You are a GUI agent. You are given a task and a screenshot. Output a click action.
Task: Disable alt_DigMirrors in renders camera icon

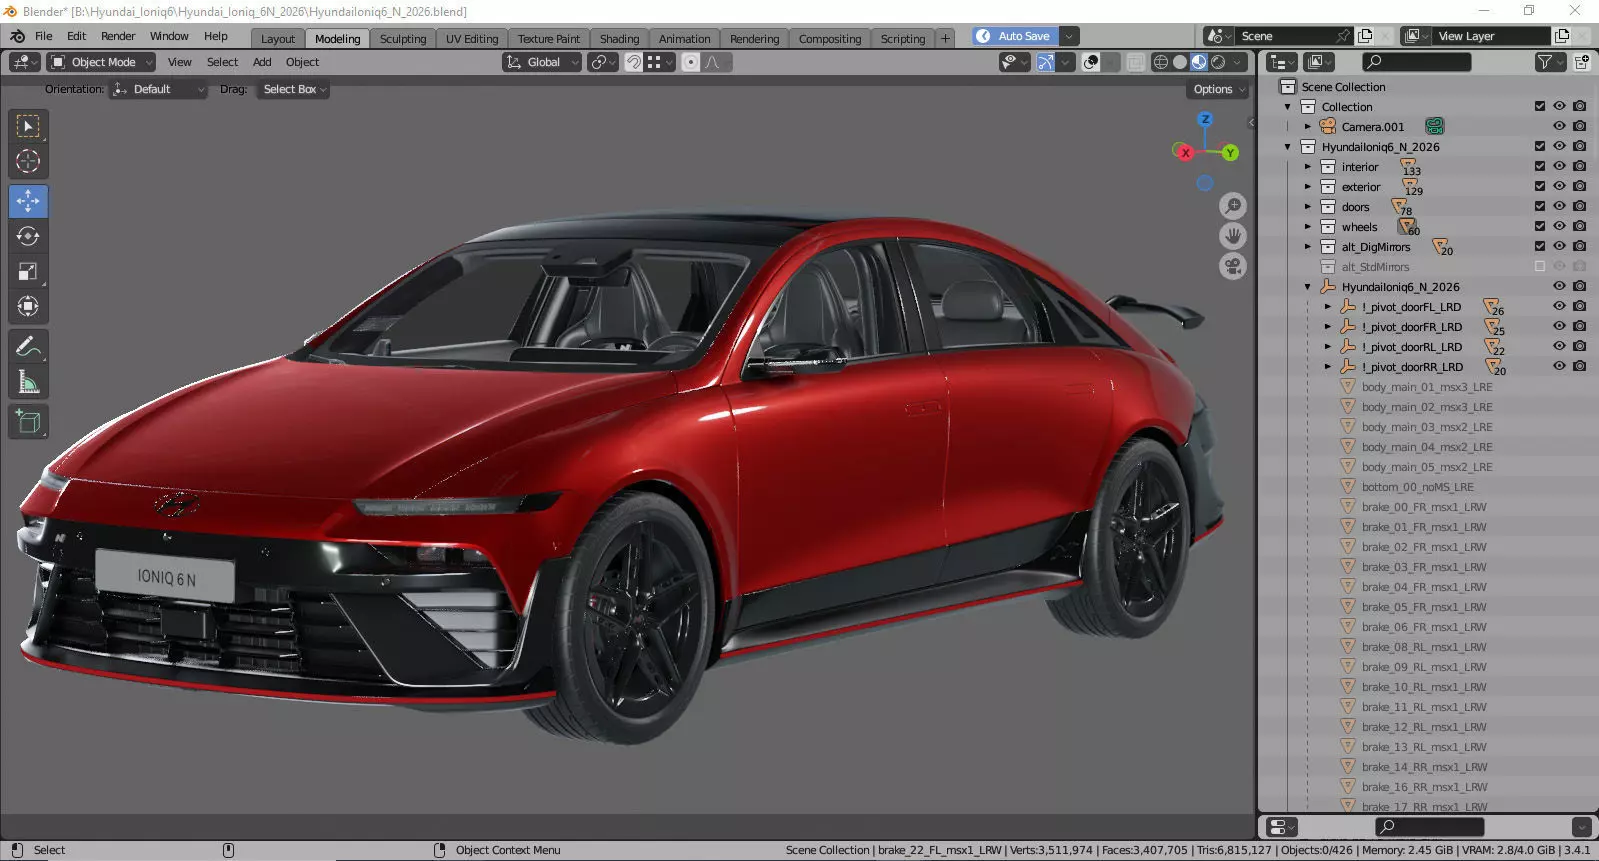tap(1579, 246)
